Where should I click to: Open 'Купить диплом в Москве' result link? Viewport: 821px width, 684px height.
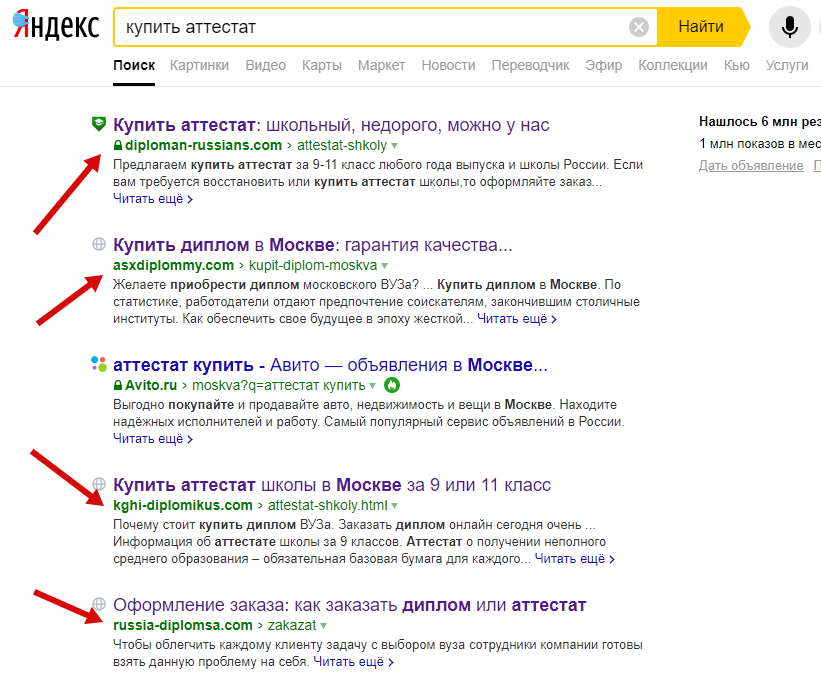[312, 245]
